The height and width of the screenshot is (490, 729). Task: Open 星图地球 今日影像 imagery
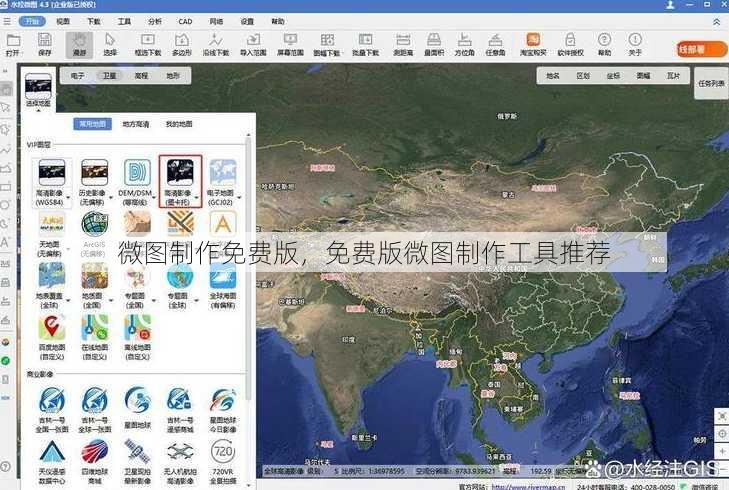[223, 410]
